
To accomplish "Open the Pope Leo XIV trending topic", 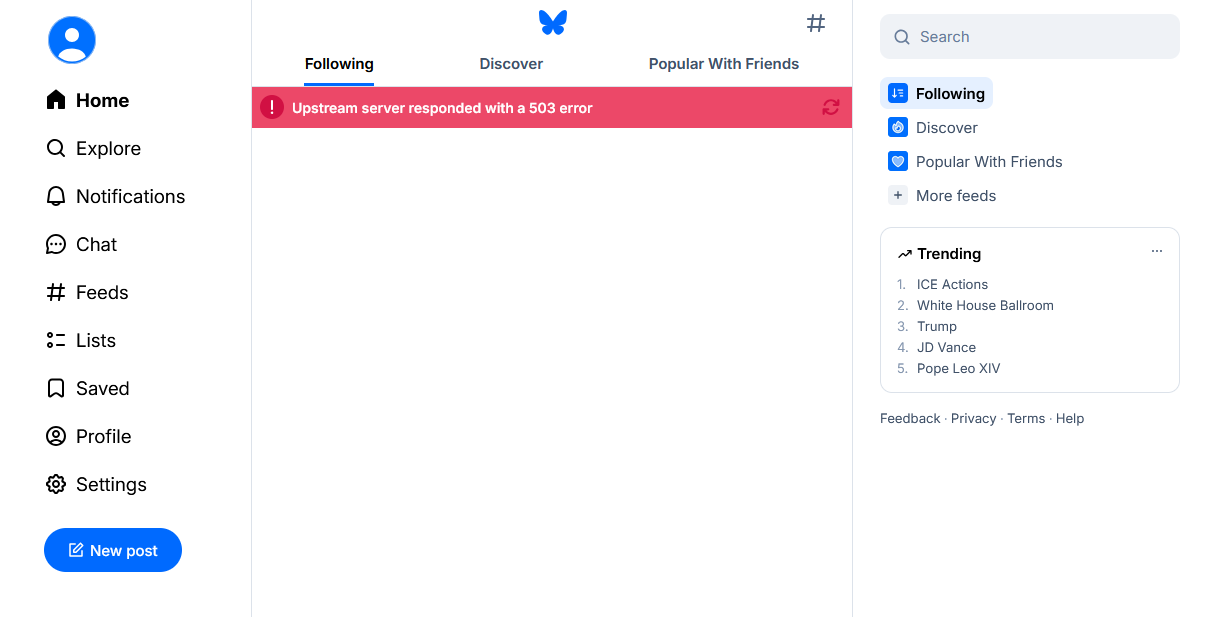I will point(958,368).
